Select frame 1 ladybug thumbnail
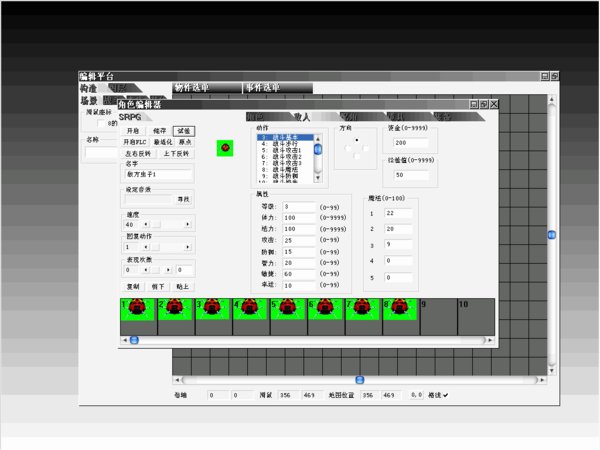The image size is (600, 450). [x=138, y=315]
